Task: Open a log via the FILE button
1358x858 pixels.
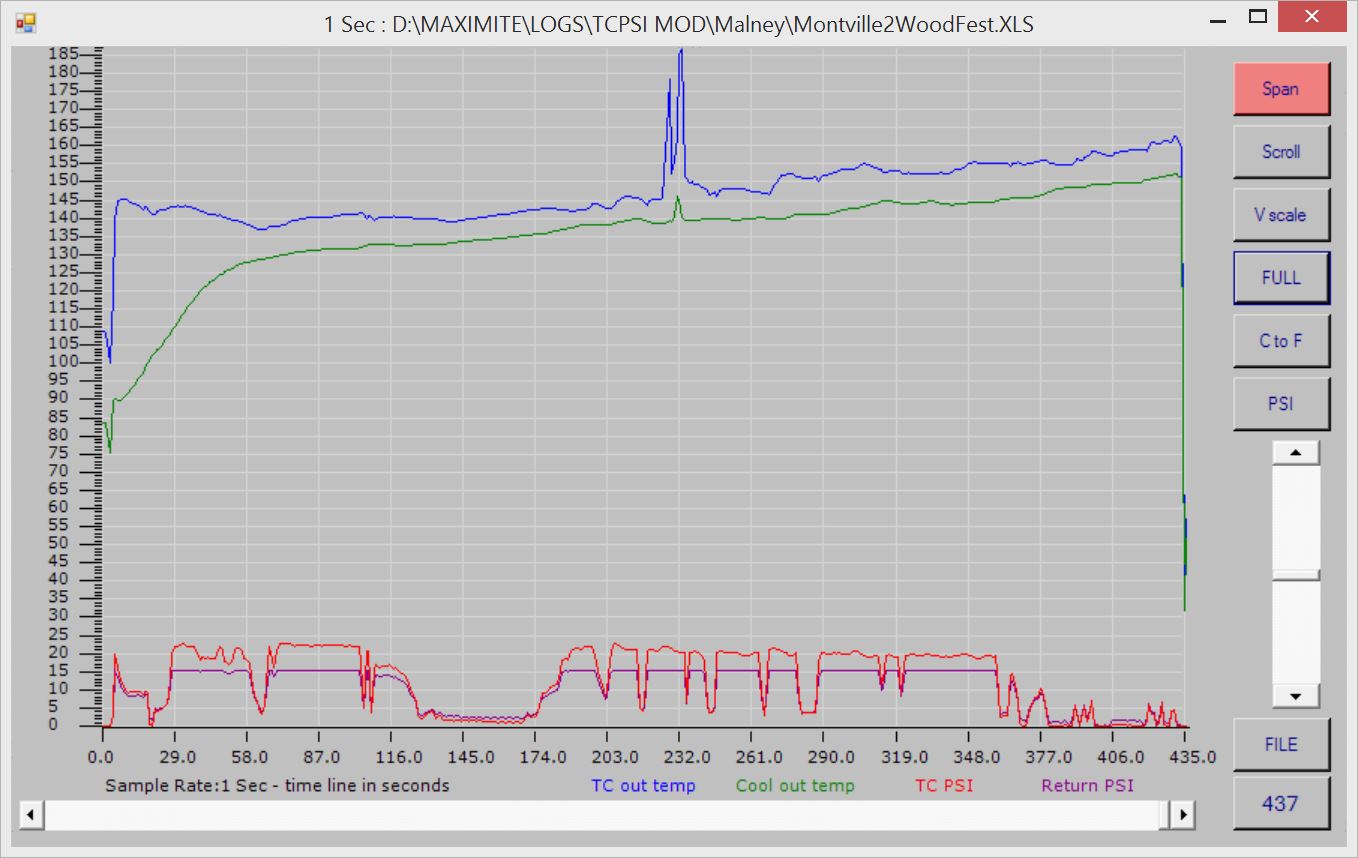Action: [1281, 745]
